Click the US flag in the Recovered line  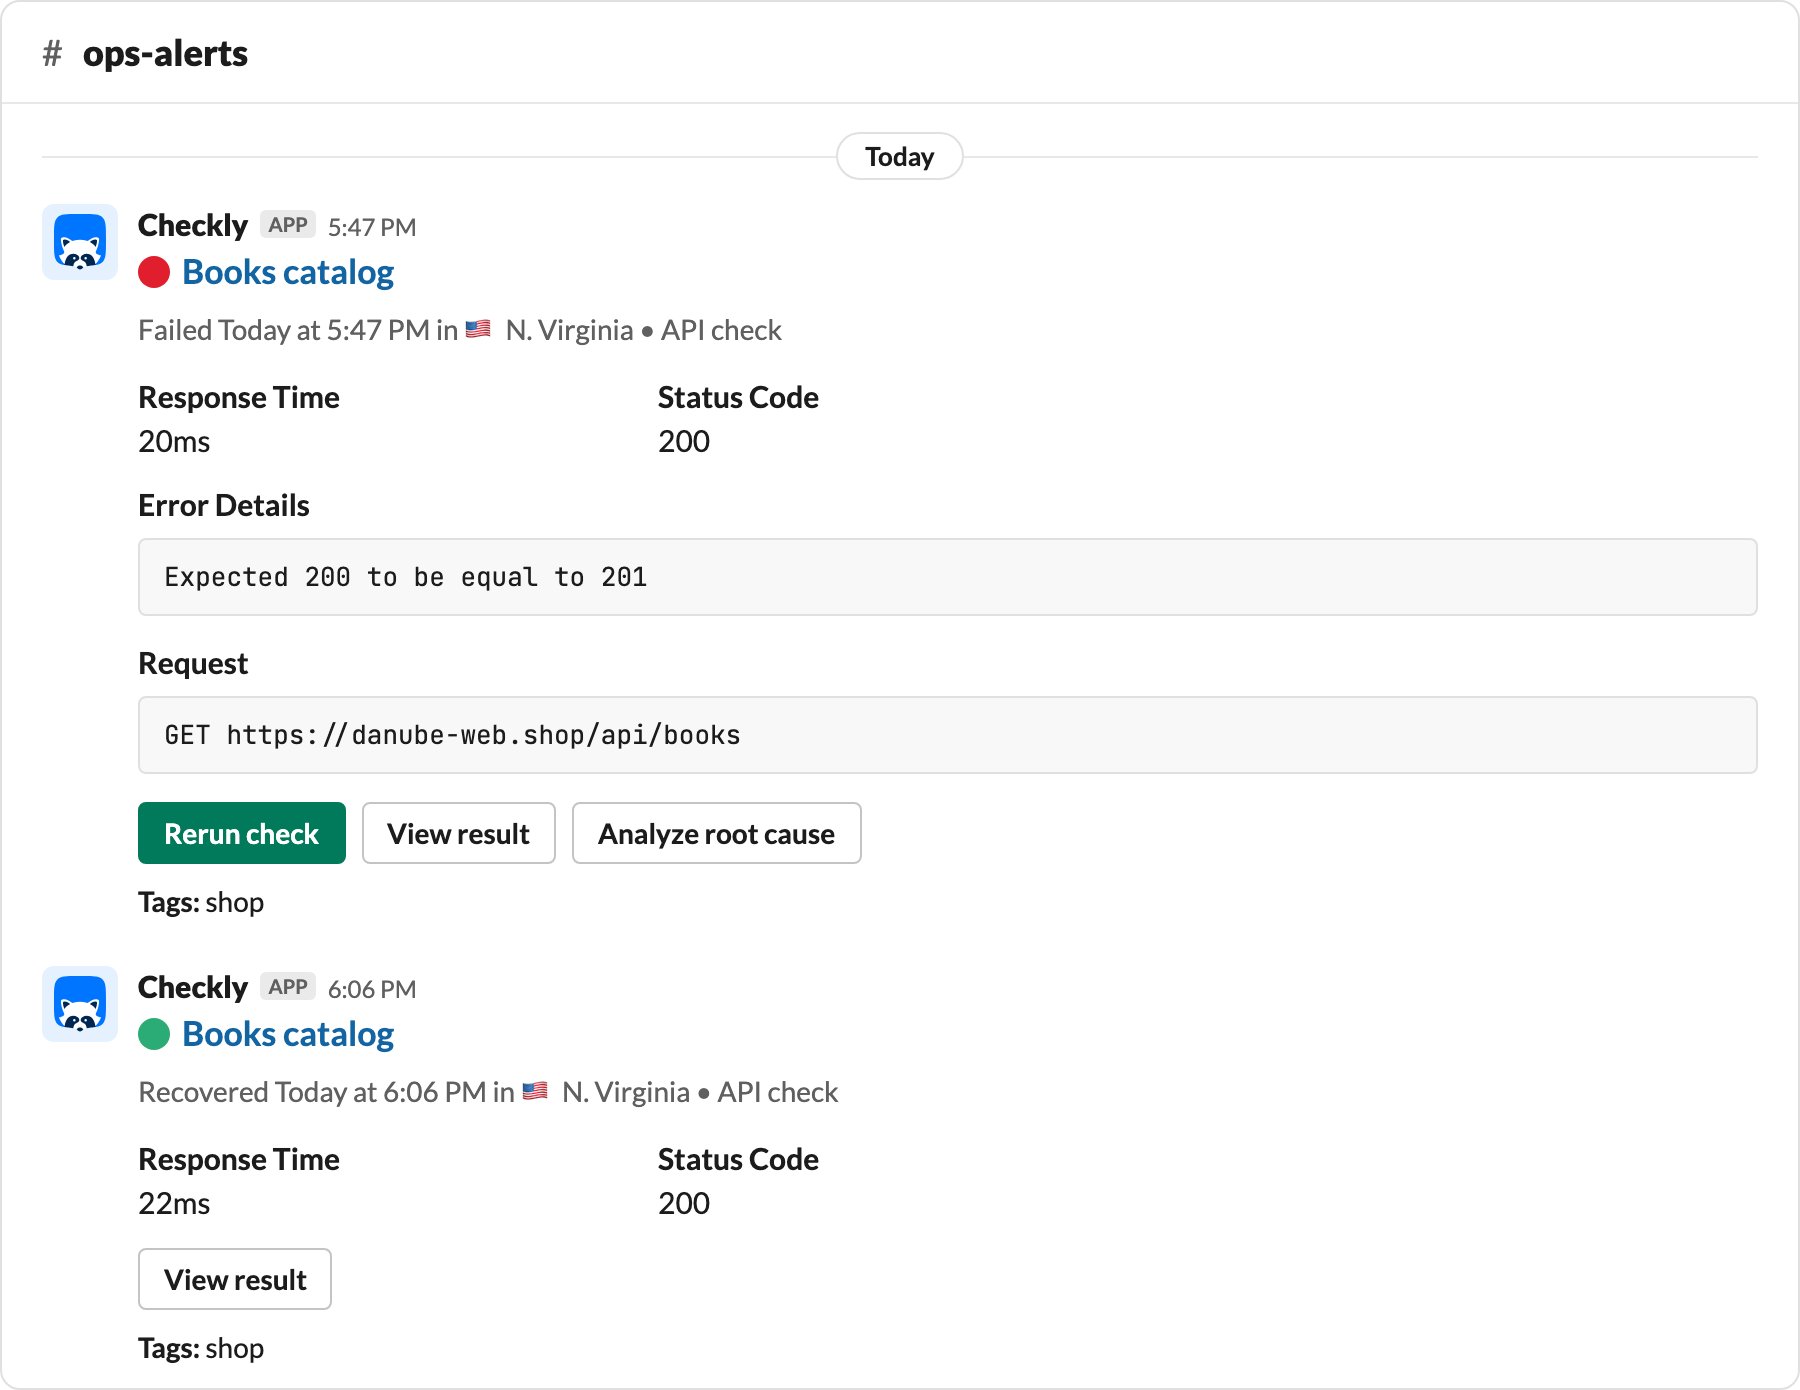[535, 1091]
